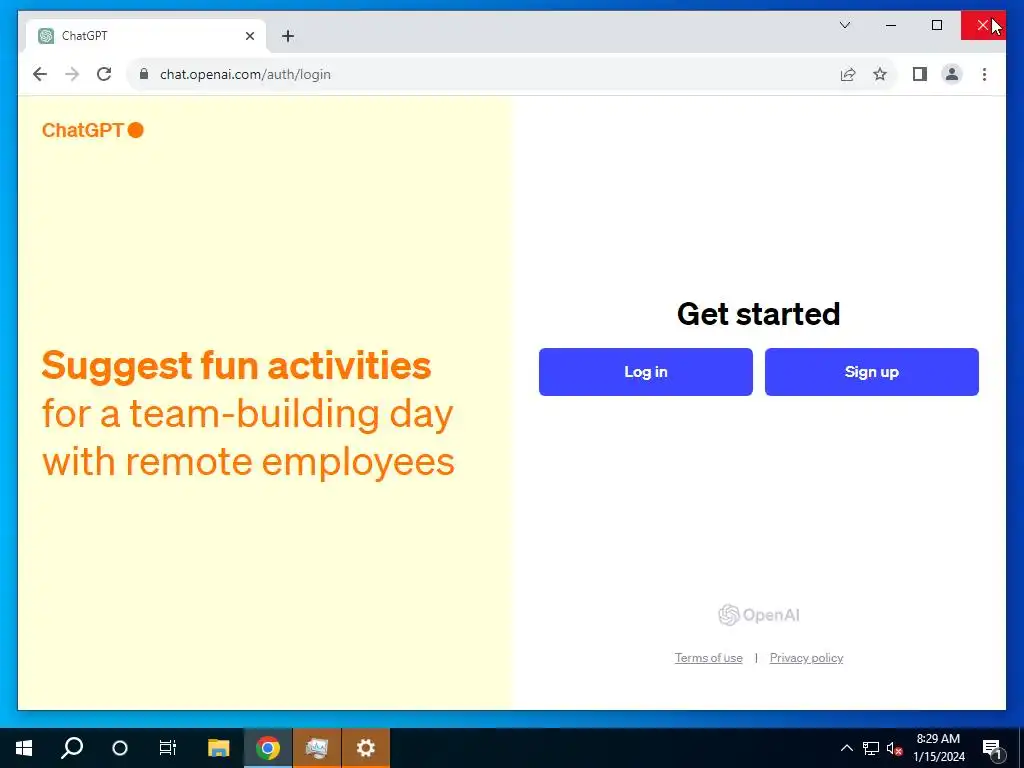
Task: Maximize the Chrome window
Action: click(936, 25)
